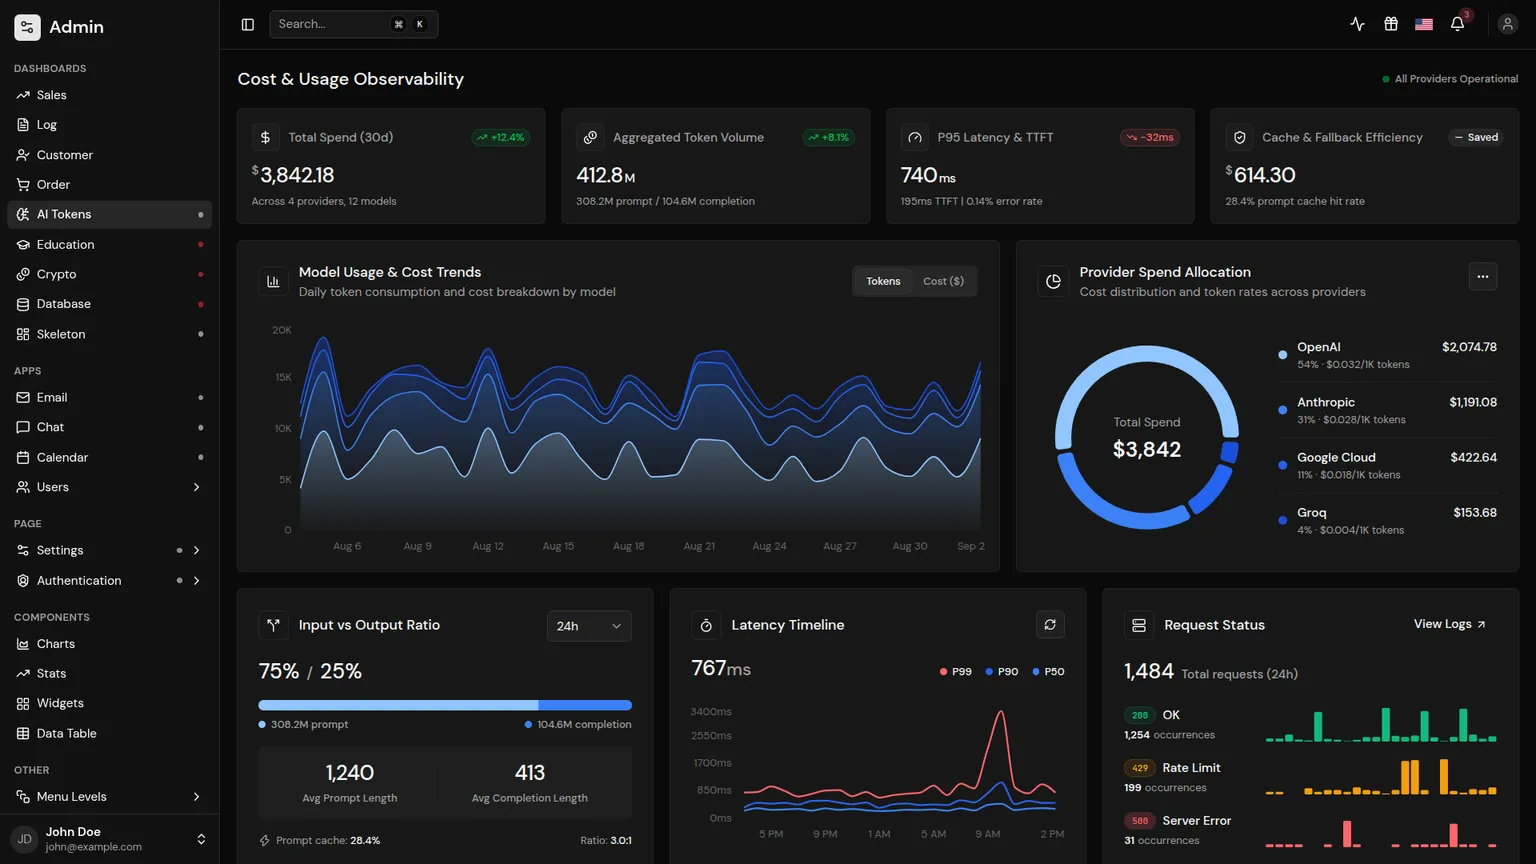Open the notifications bell
The width and height of the screenshot is (1536, 864).
1458,24
